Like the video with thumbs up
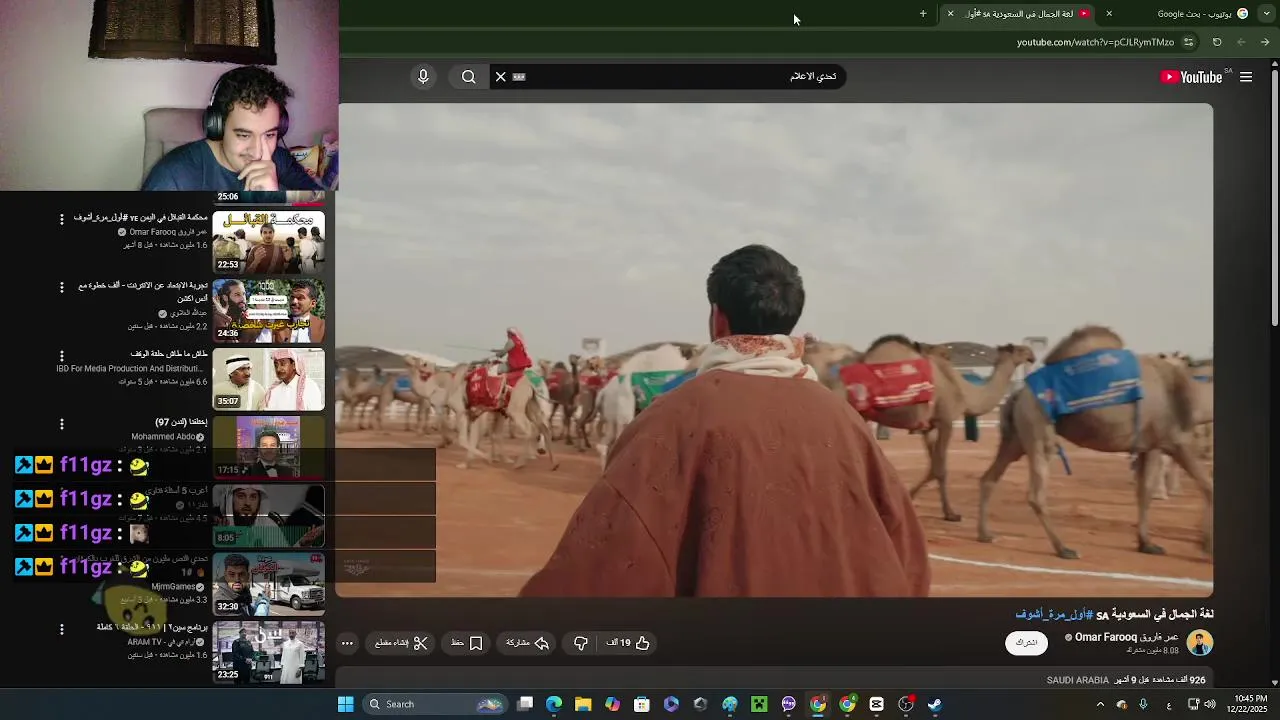The height and width of the screenshot is (720, 1280). click(x=628, y=643)
